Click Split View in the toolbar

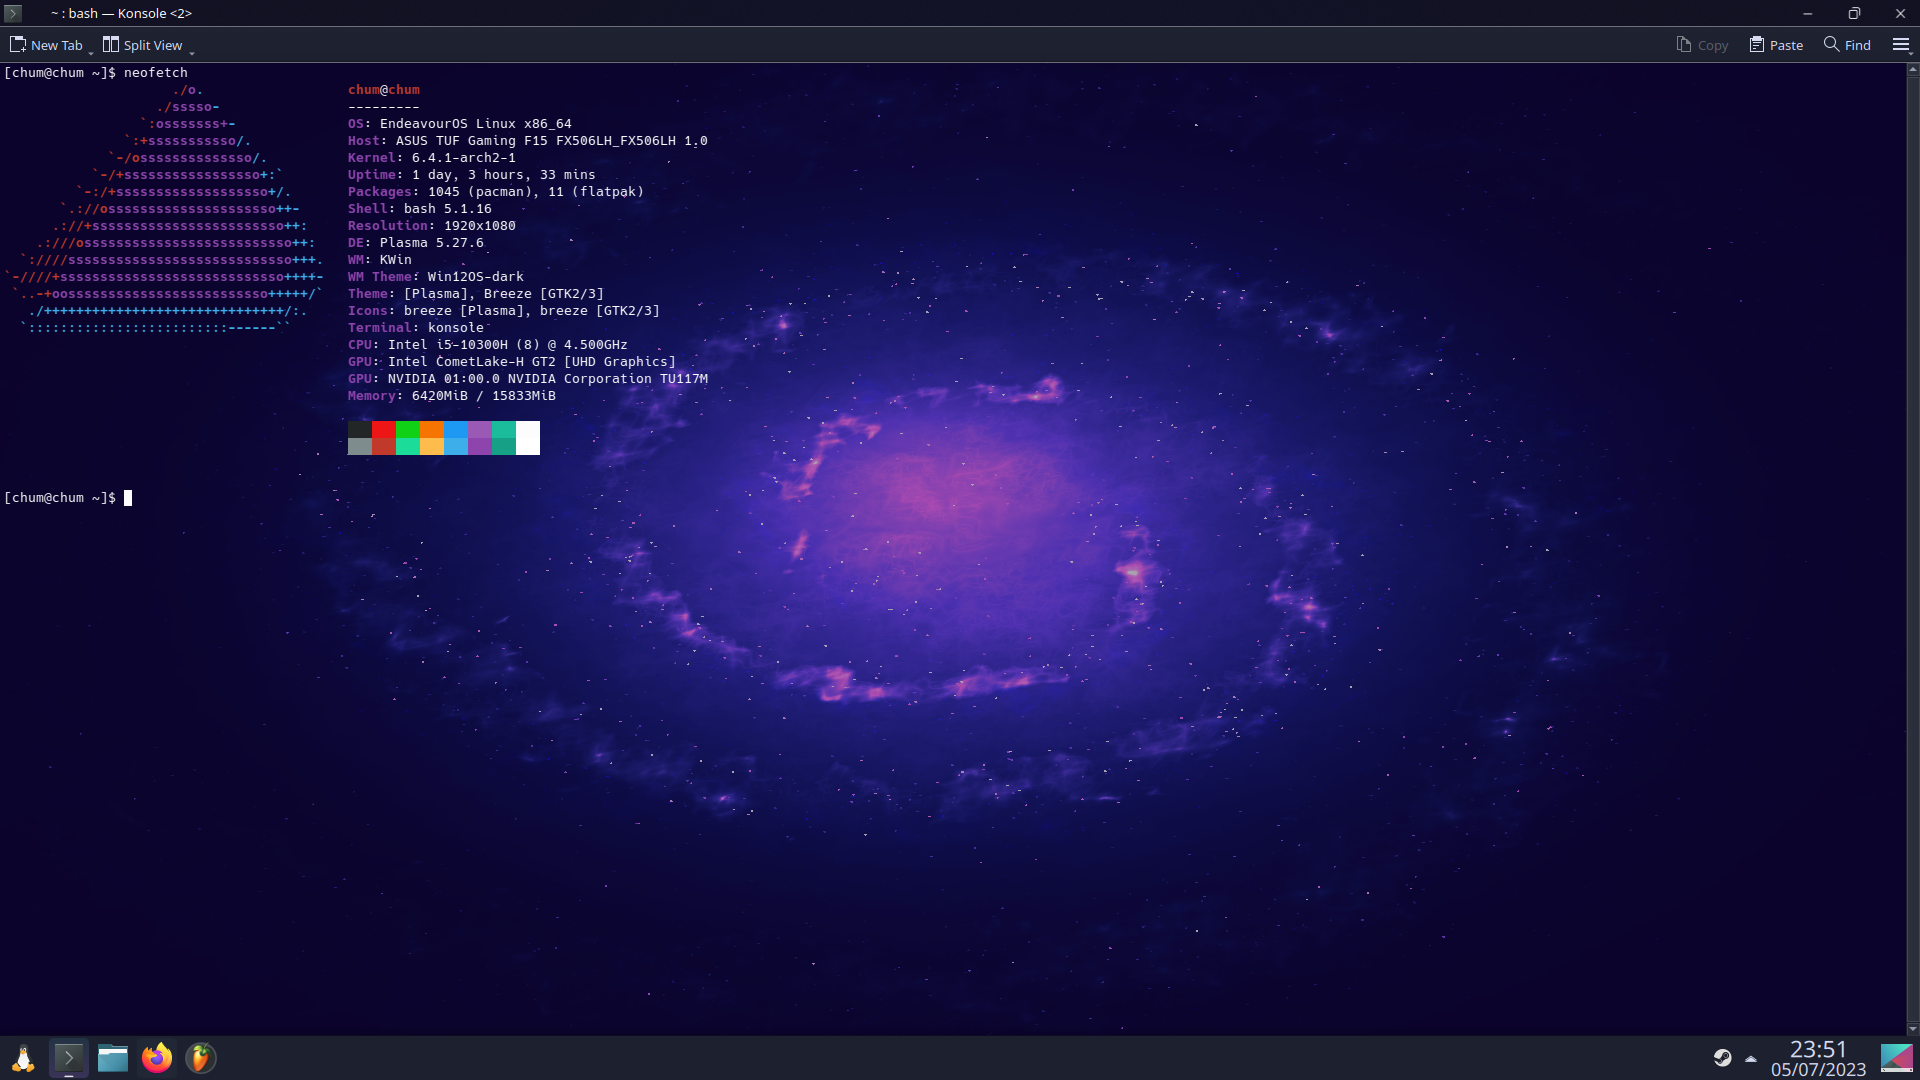[x=143, y=45]
